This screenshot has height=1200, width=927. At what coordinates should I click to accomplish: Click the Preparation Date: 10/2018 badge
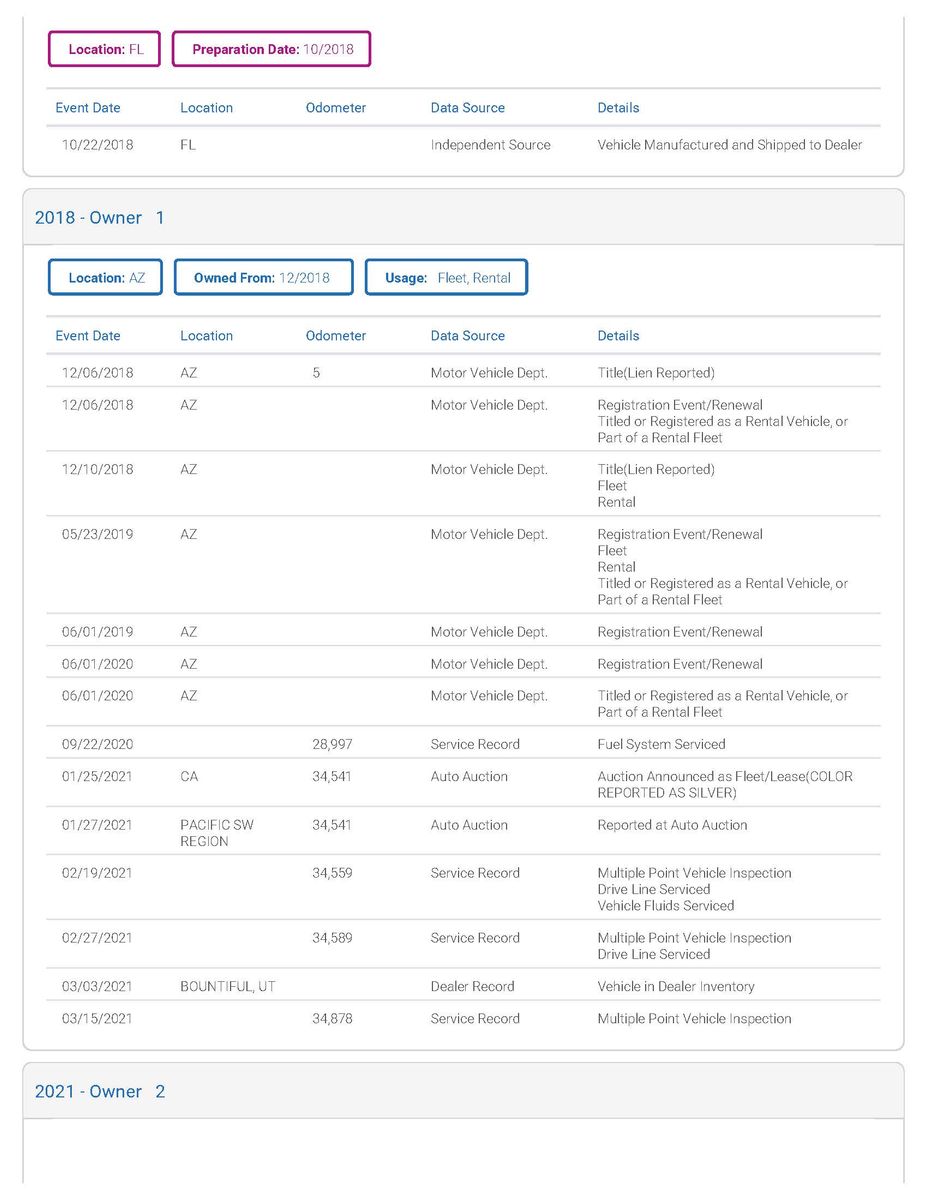[x=271, y=49]
